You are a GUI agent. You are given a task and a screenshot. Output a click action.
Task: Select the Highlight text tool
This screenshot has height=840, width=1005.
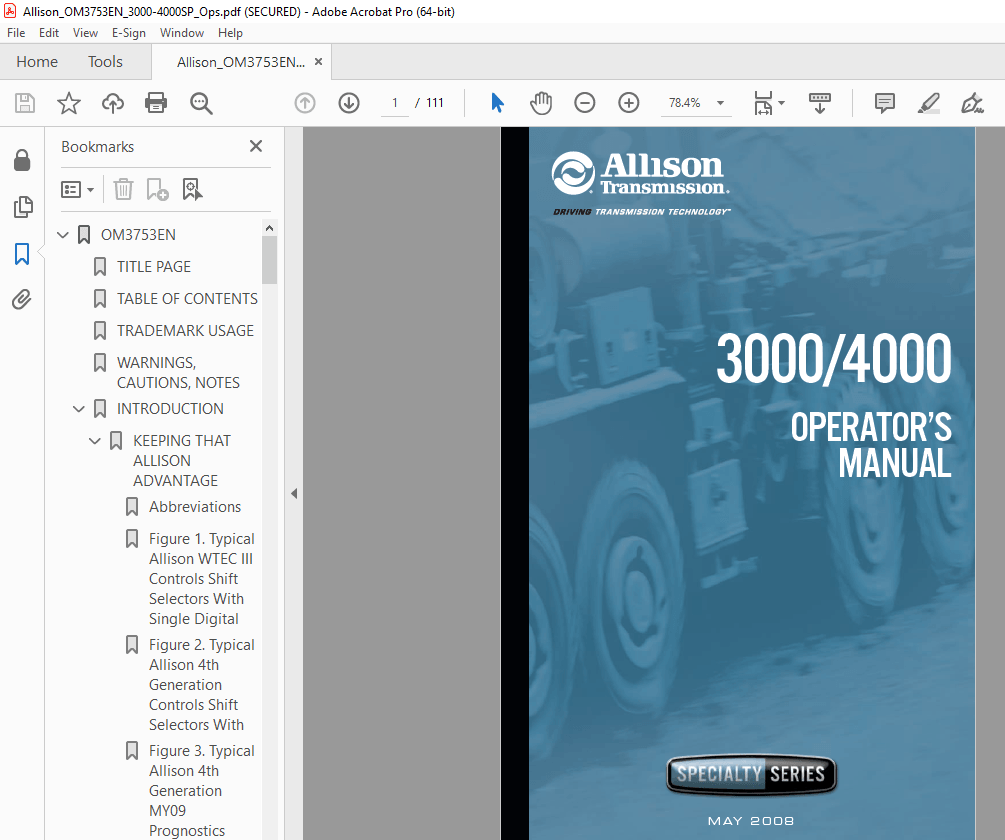[x=928, y=103]
